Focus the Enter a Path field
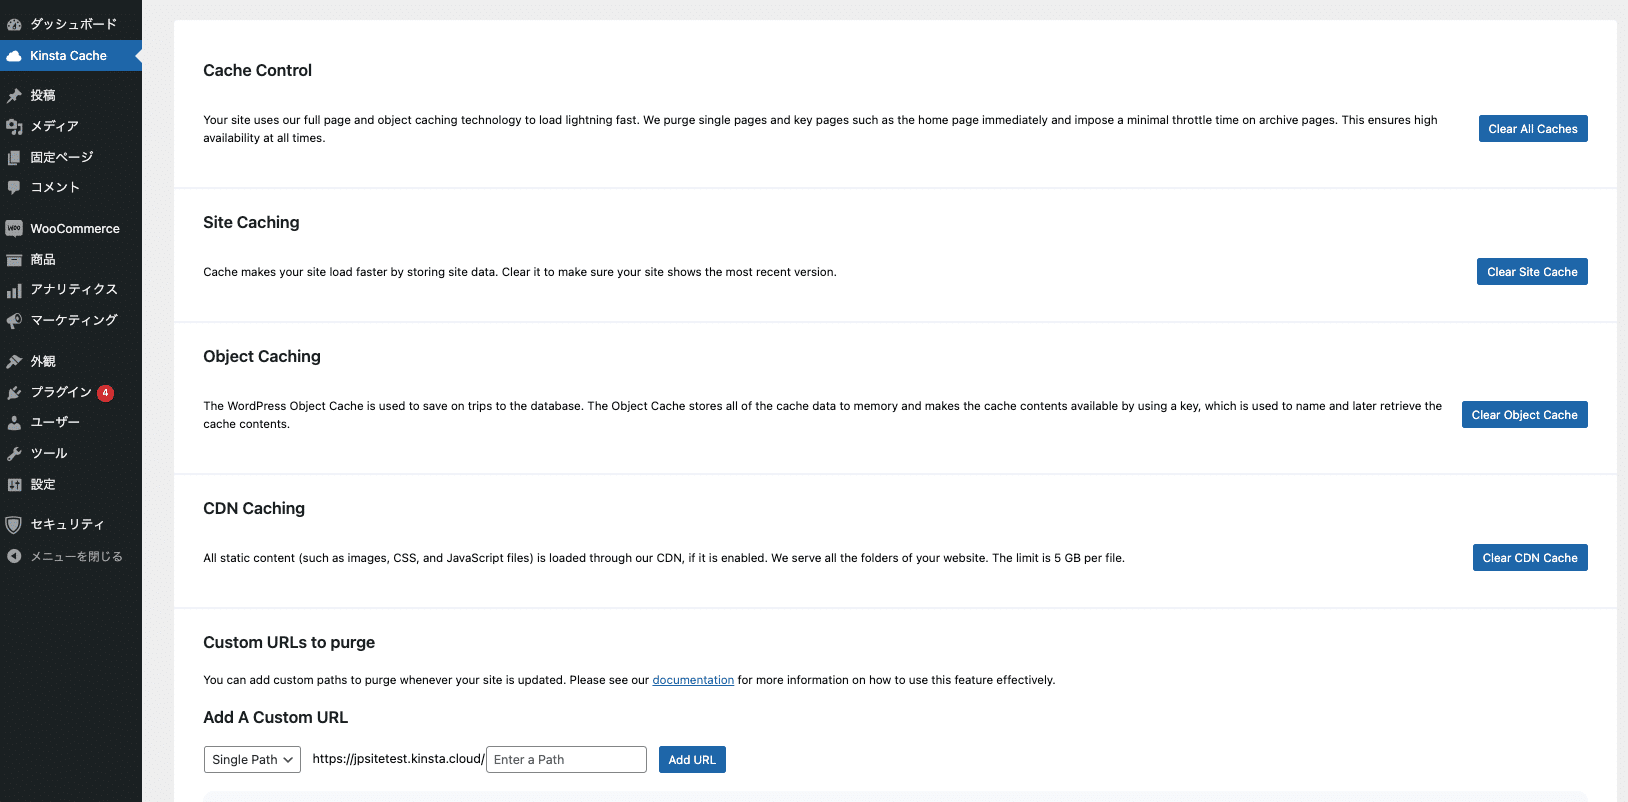This screenshot has height=802, width=1628. pyautogui.click(x=566, y=760)
